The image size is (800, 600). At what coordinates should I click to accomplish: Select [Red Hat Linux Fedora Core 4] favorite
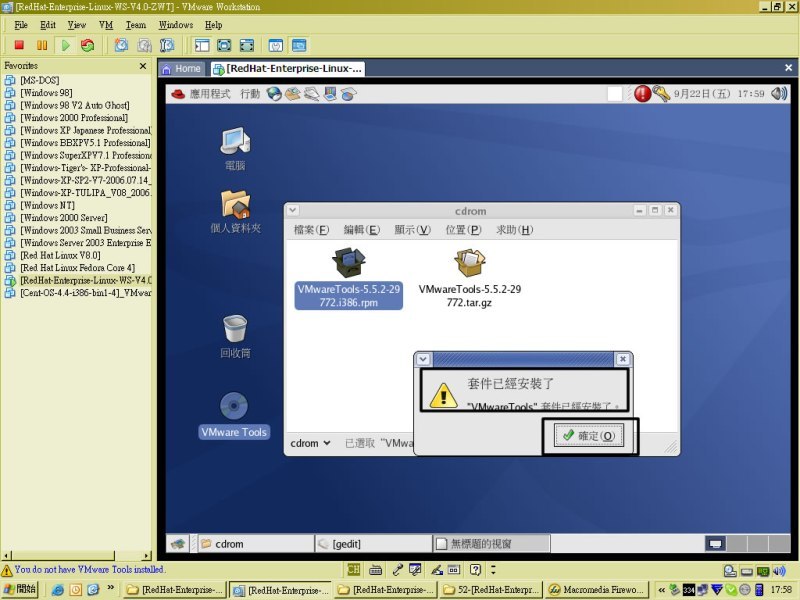click(x=78, y=268)
